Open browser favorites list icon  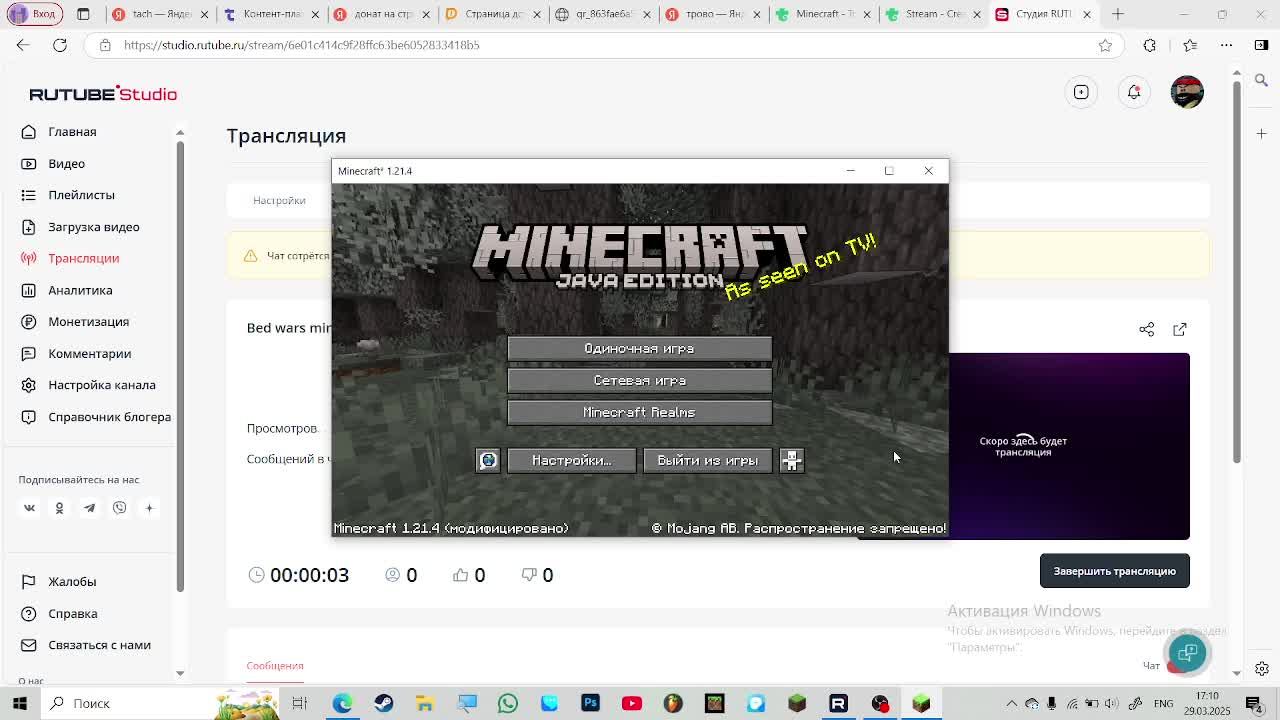point(1190,45)
